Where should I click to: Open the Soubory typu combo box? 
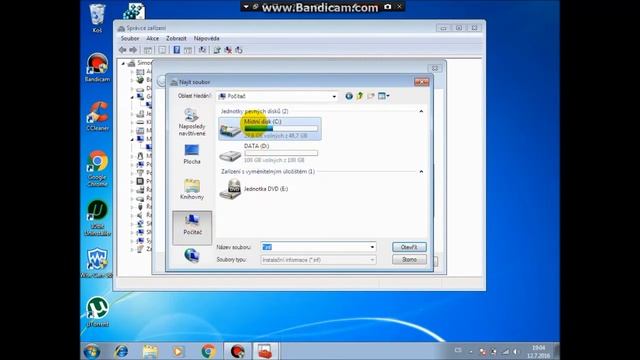318,260
